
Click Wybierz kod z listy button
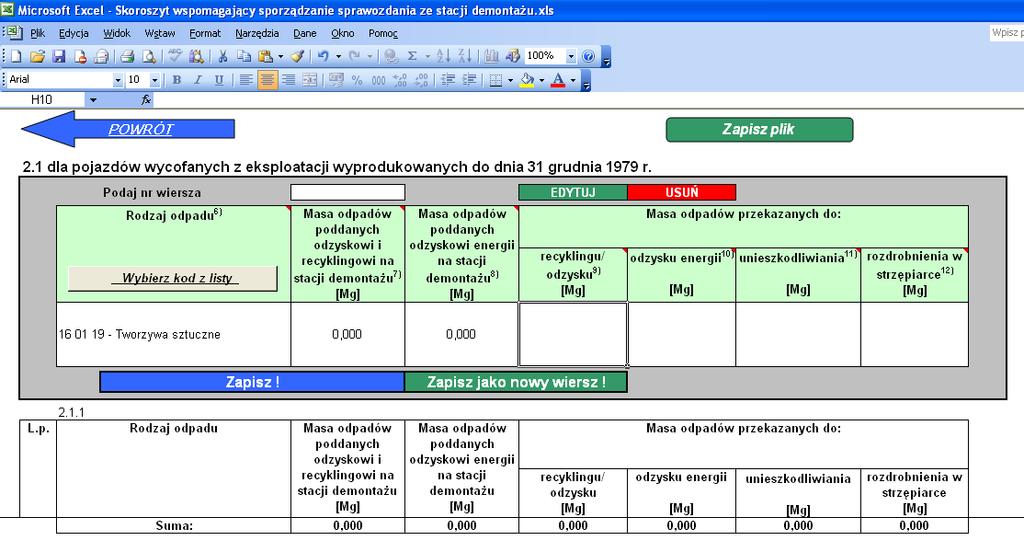(x=173, y=278)
